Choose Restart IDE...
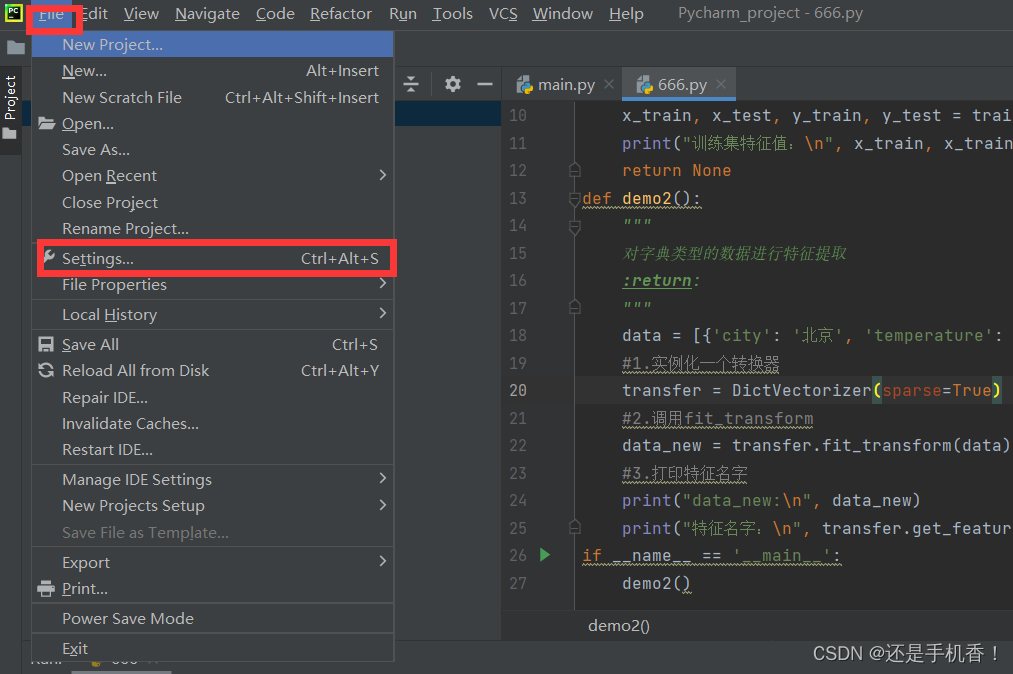Screen dimensions: 1013x674 click(213, 450)
